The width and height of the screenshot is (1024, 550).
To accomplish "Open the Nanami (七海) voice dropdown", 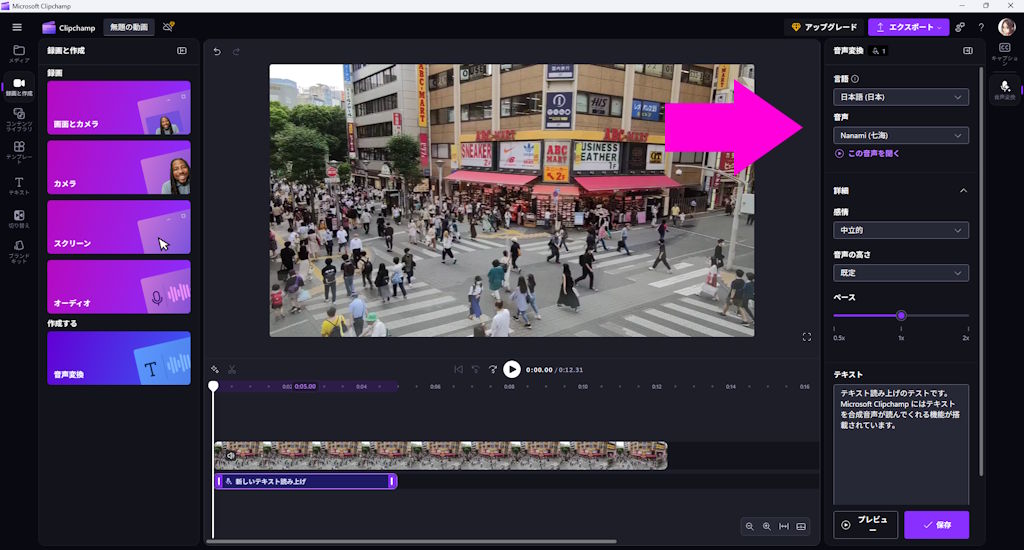I will pyautogui.click(x=901, y=135).
